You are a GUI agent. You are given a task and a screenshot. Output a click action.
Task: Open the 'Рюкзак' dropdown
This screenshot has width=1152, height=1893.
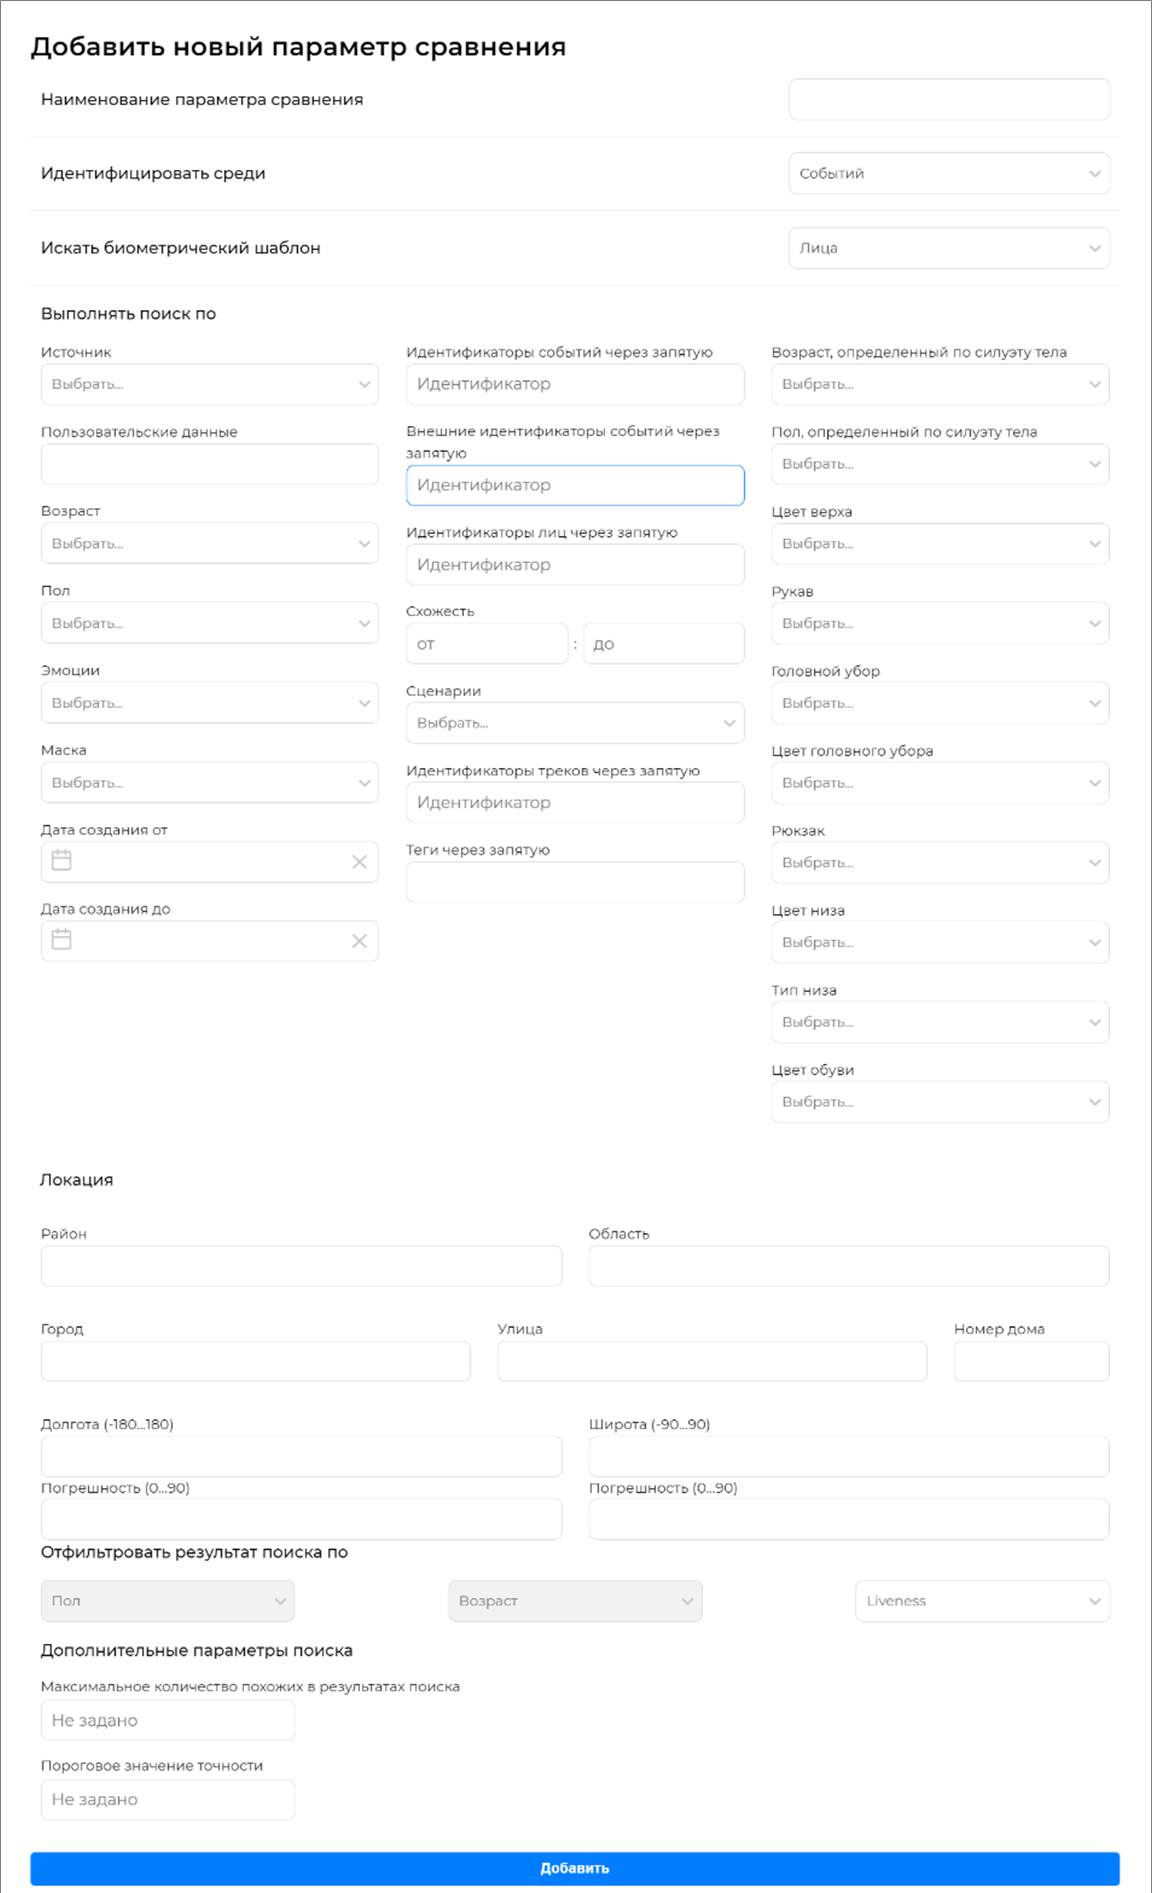[939, 863]
